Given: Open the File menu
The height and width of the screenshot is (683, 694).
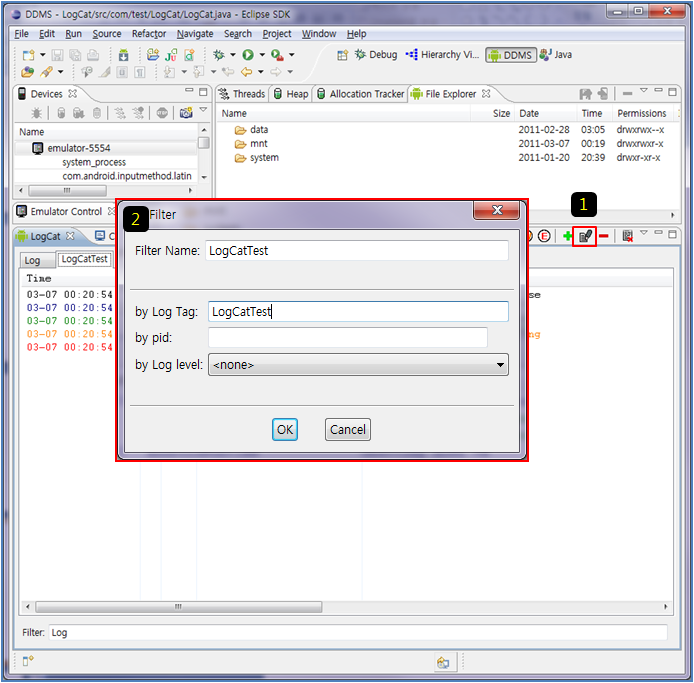Looking at the screenshot, I should tap(21, 34).
